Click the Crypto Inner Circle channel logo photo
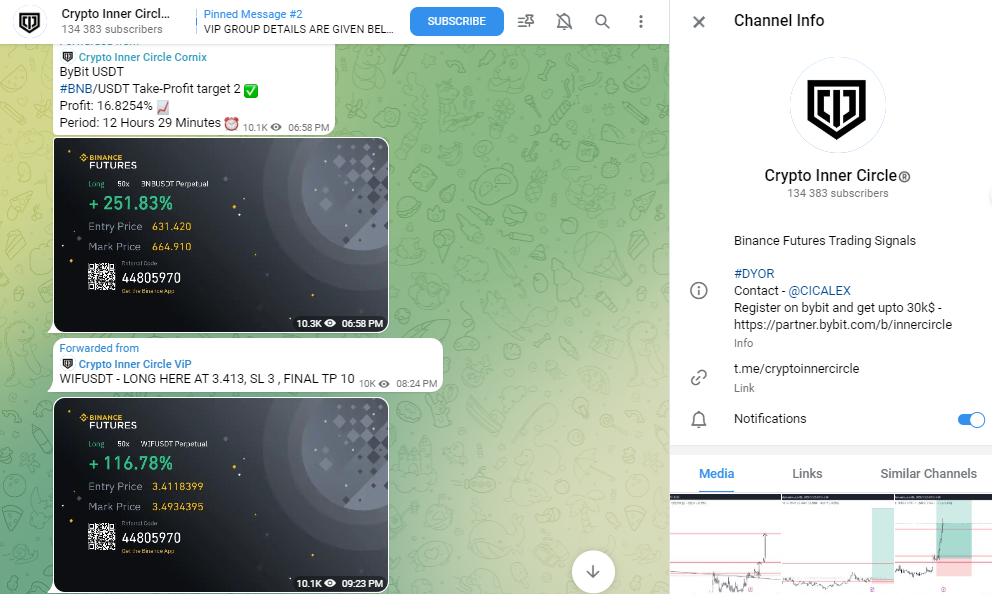This screenshot has height=594, width=992. pos(837,104)
